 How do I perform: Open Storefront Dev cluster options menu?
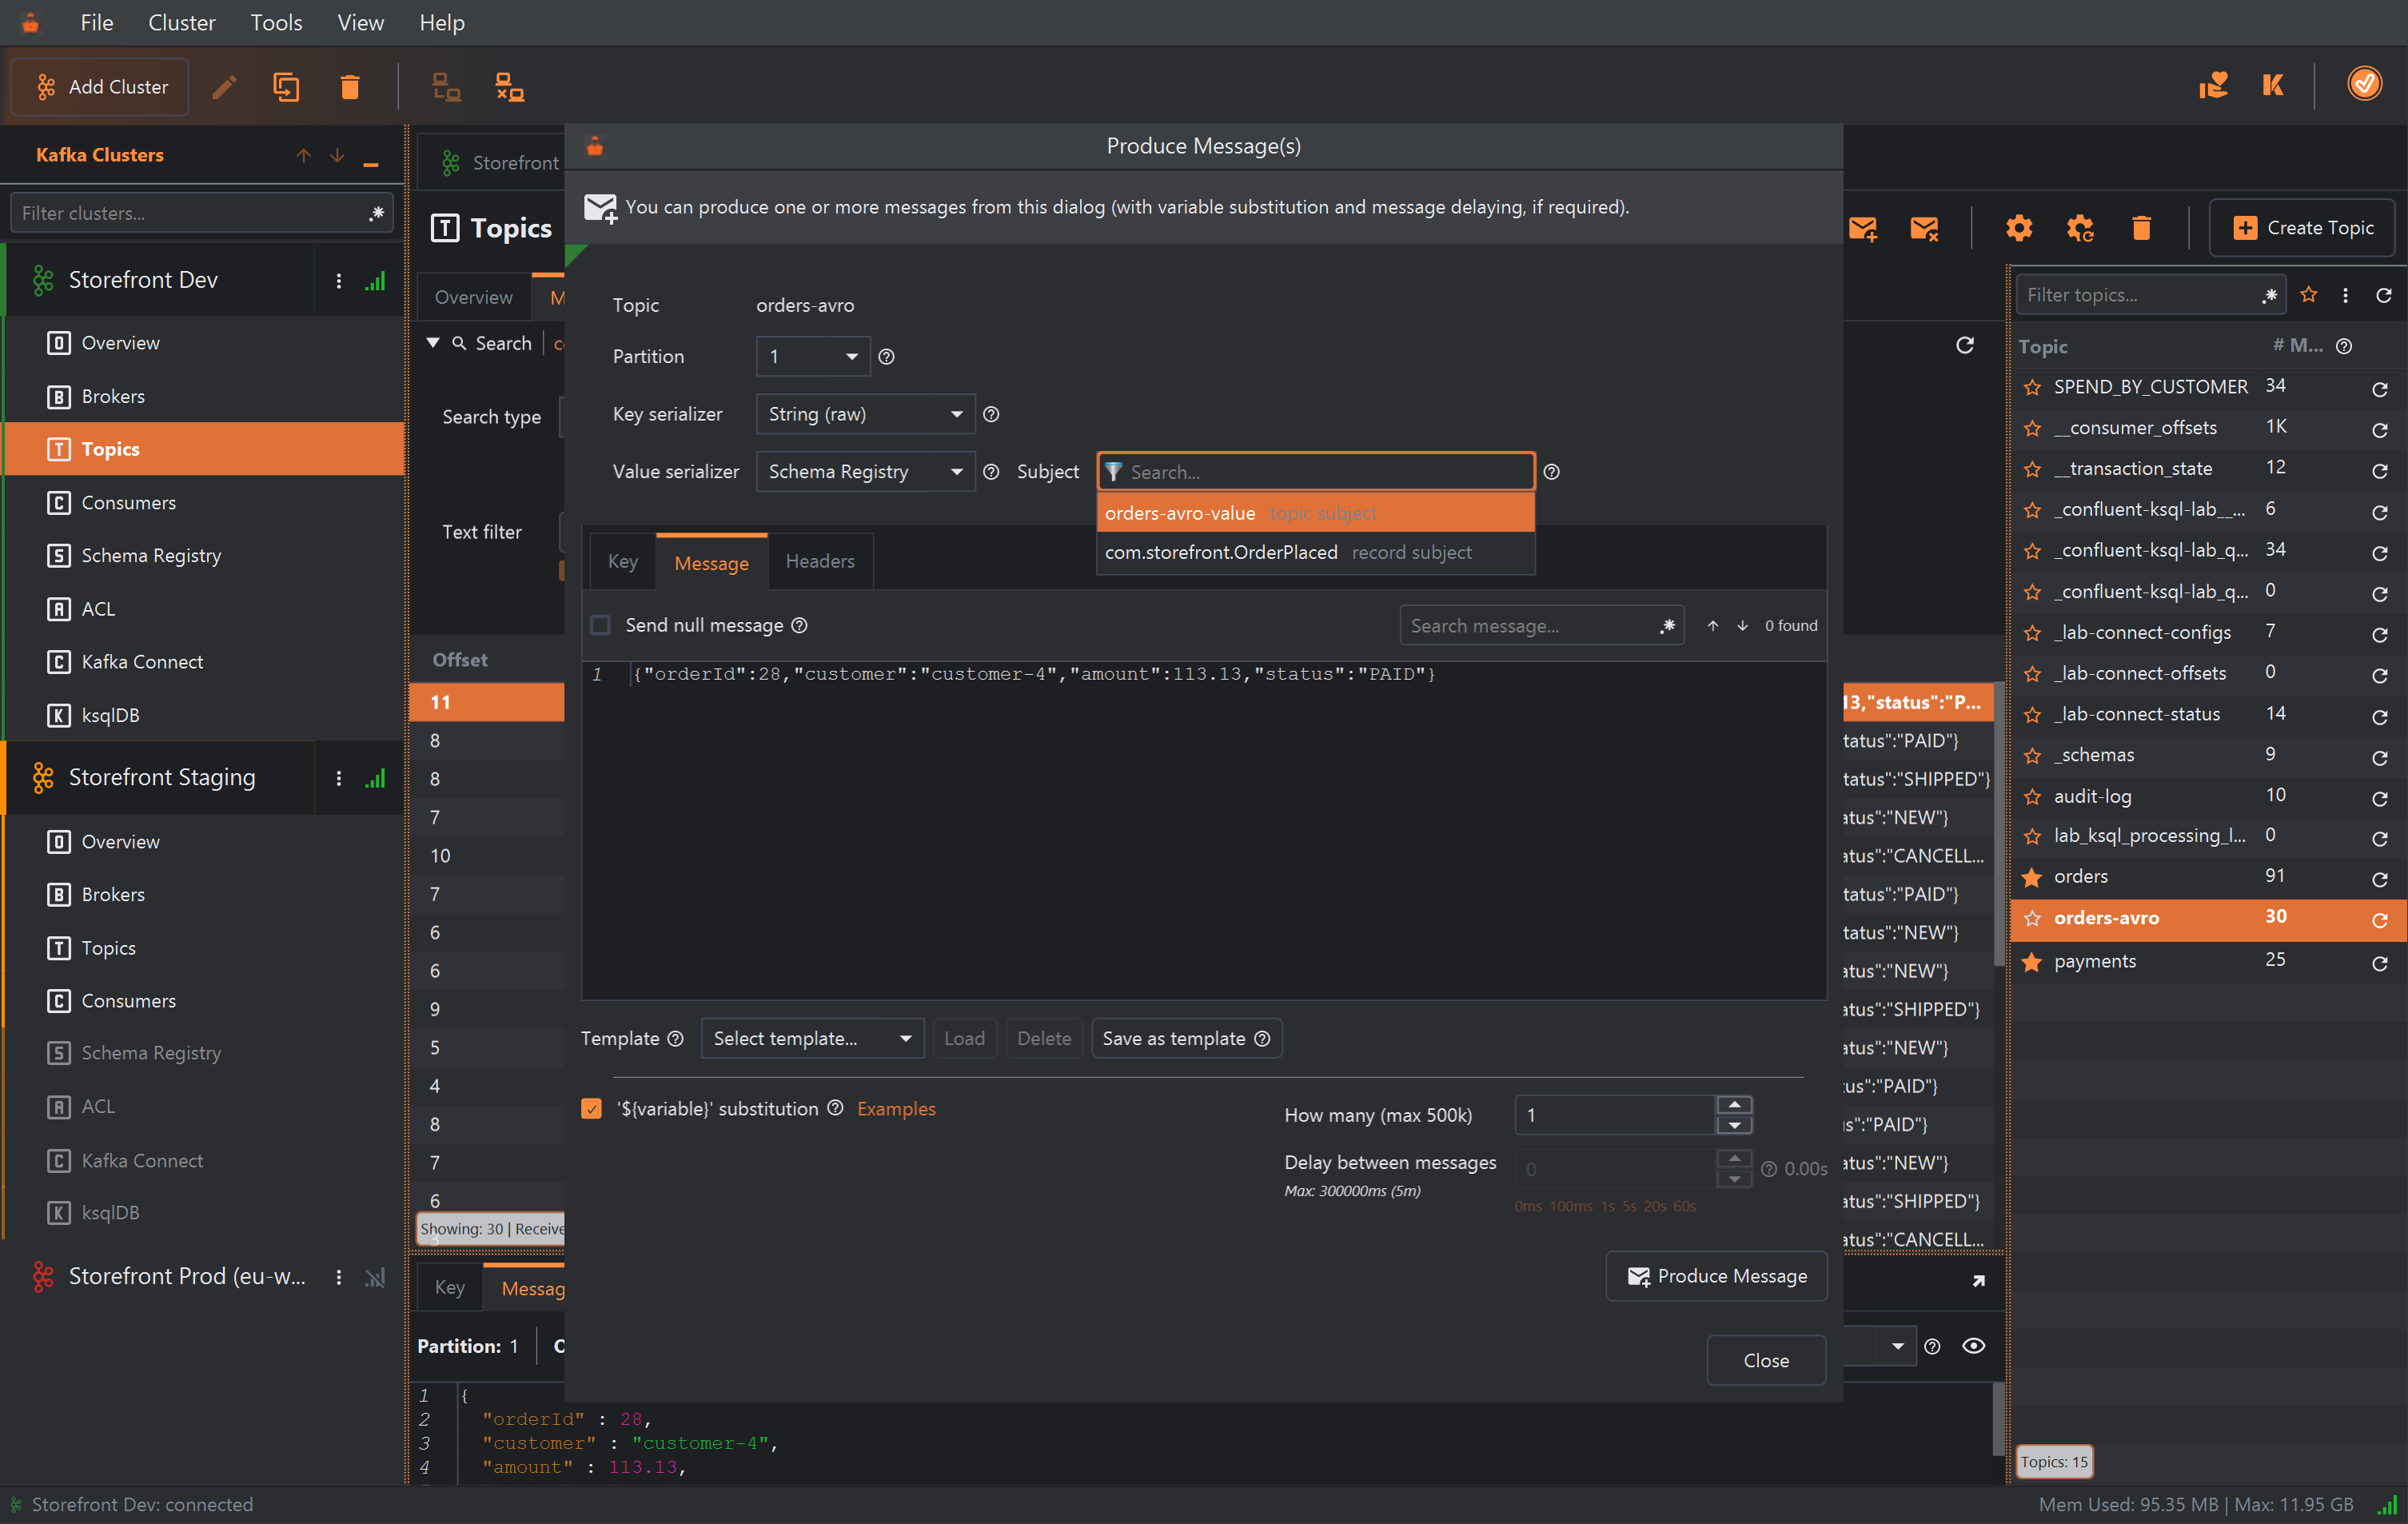pyautogui.click(x=339, y=281)
